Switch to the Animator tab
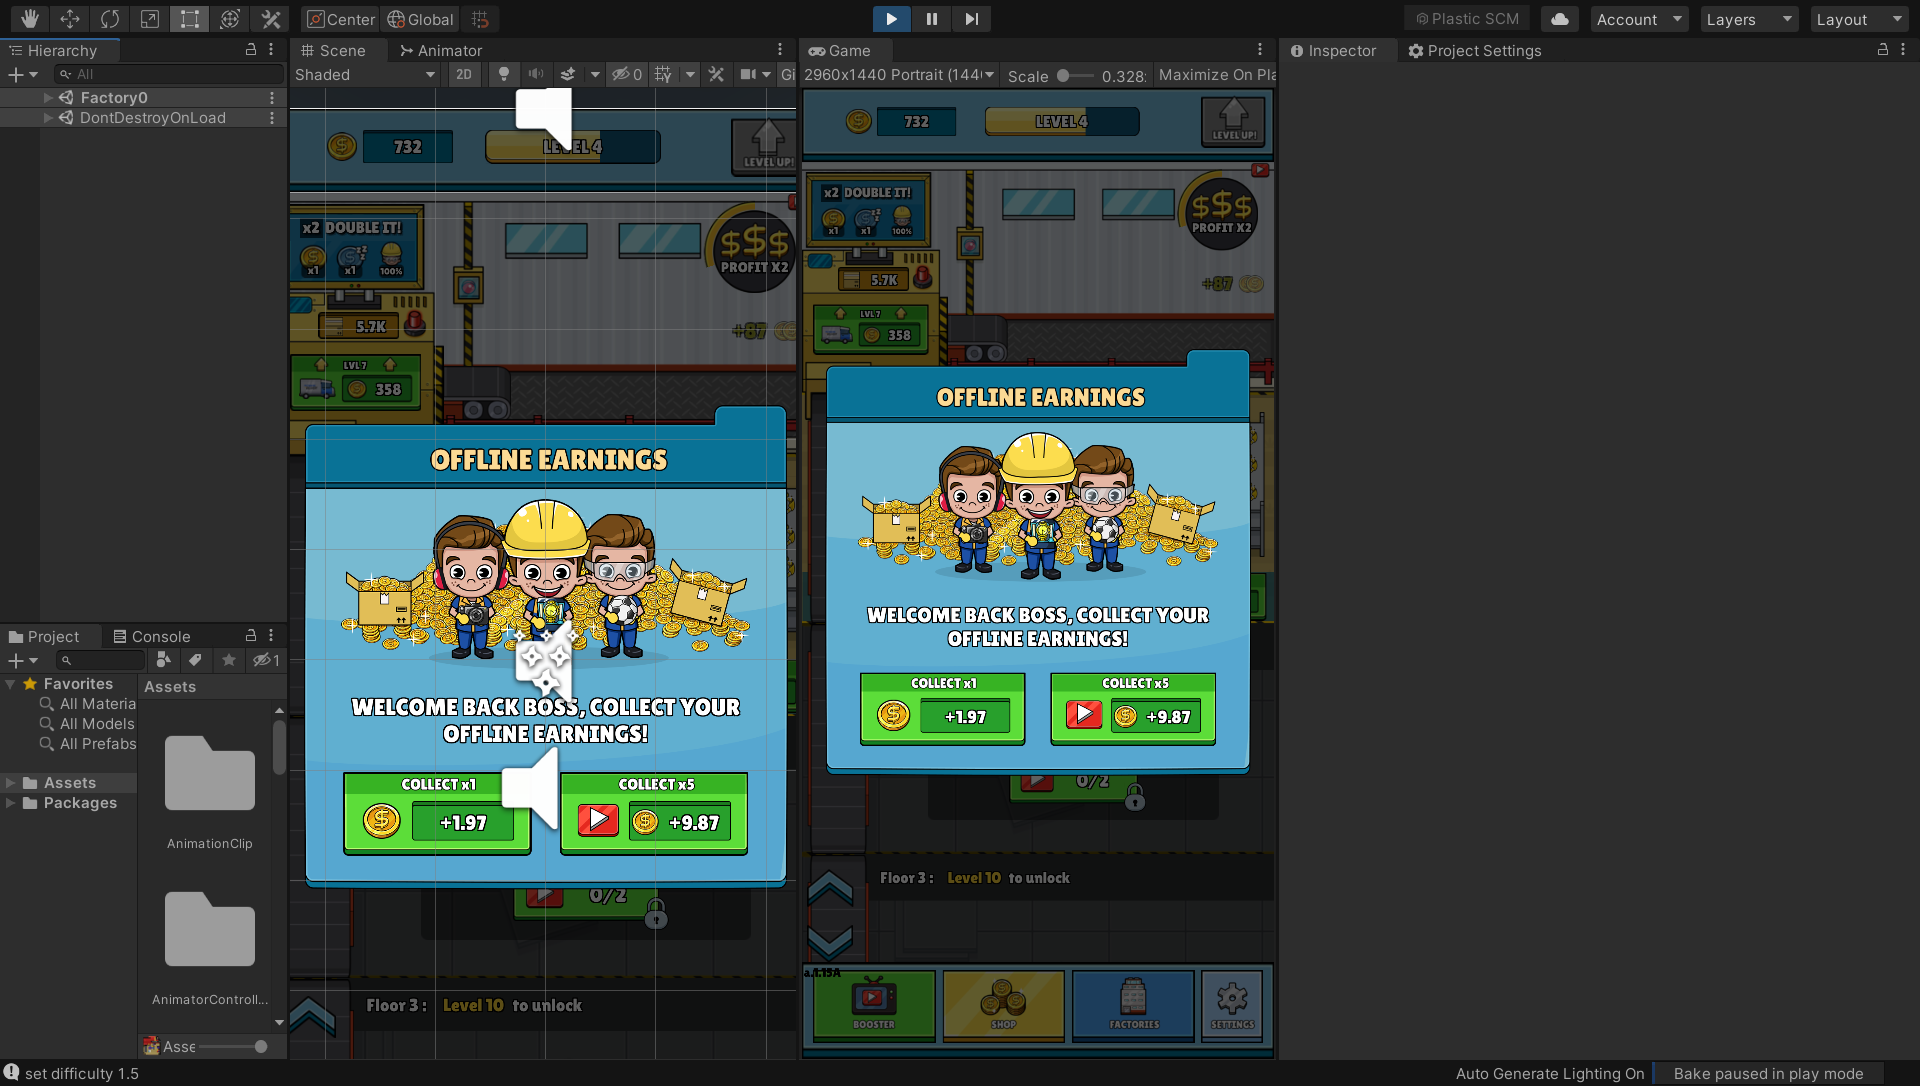The height and width of the screenshot is (1086, 1920). [x=448, y=50]
